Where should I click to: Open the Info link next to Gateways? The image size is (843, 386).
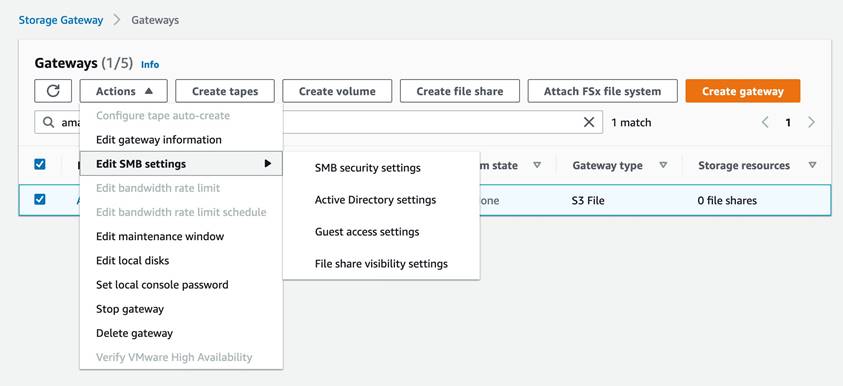click(x=150, y=65)
